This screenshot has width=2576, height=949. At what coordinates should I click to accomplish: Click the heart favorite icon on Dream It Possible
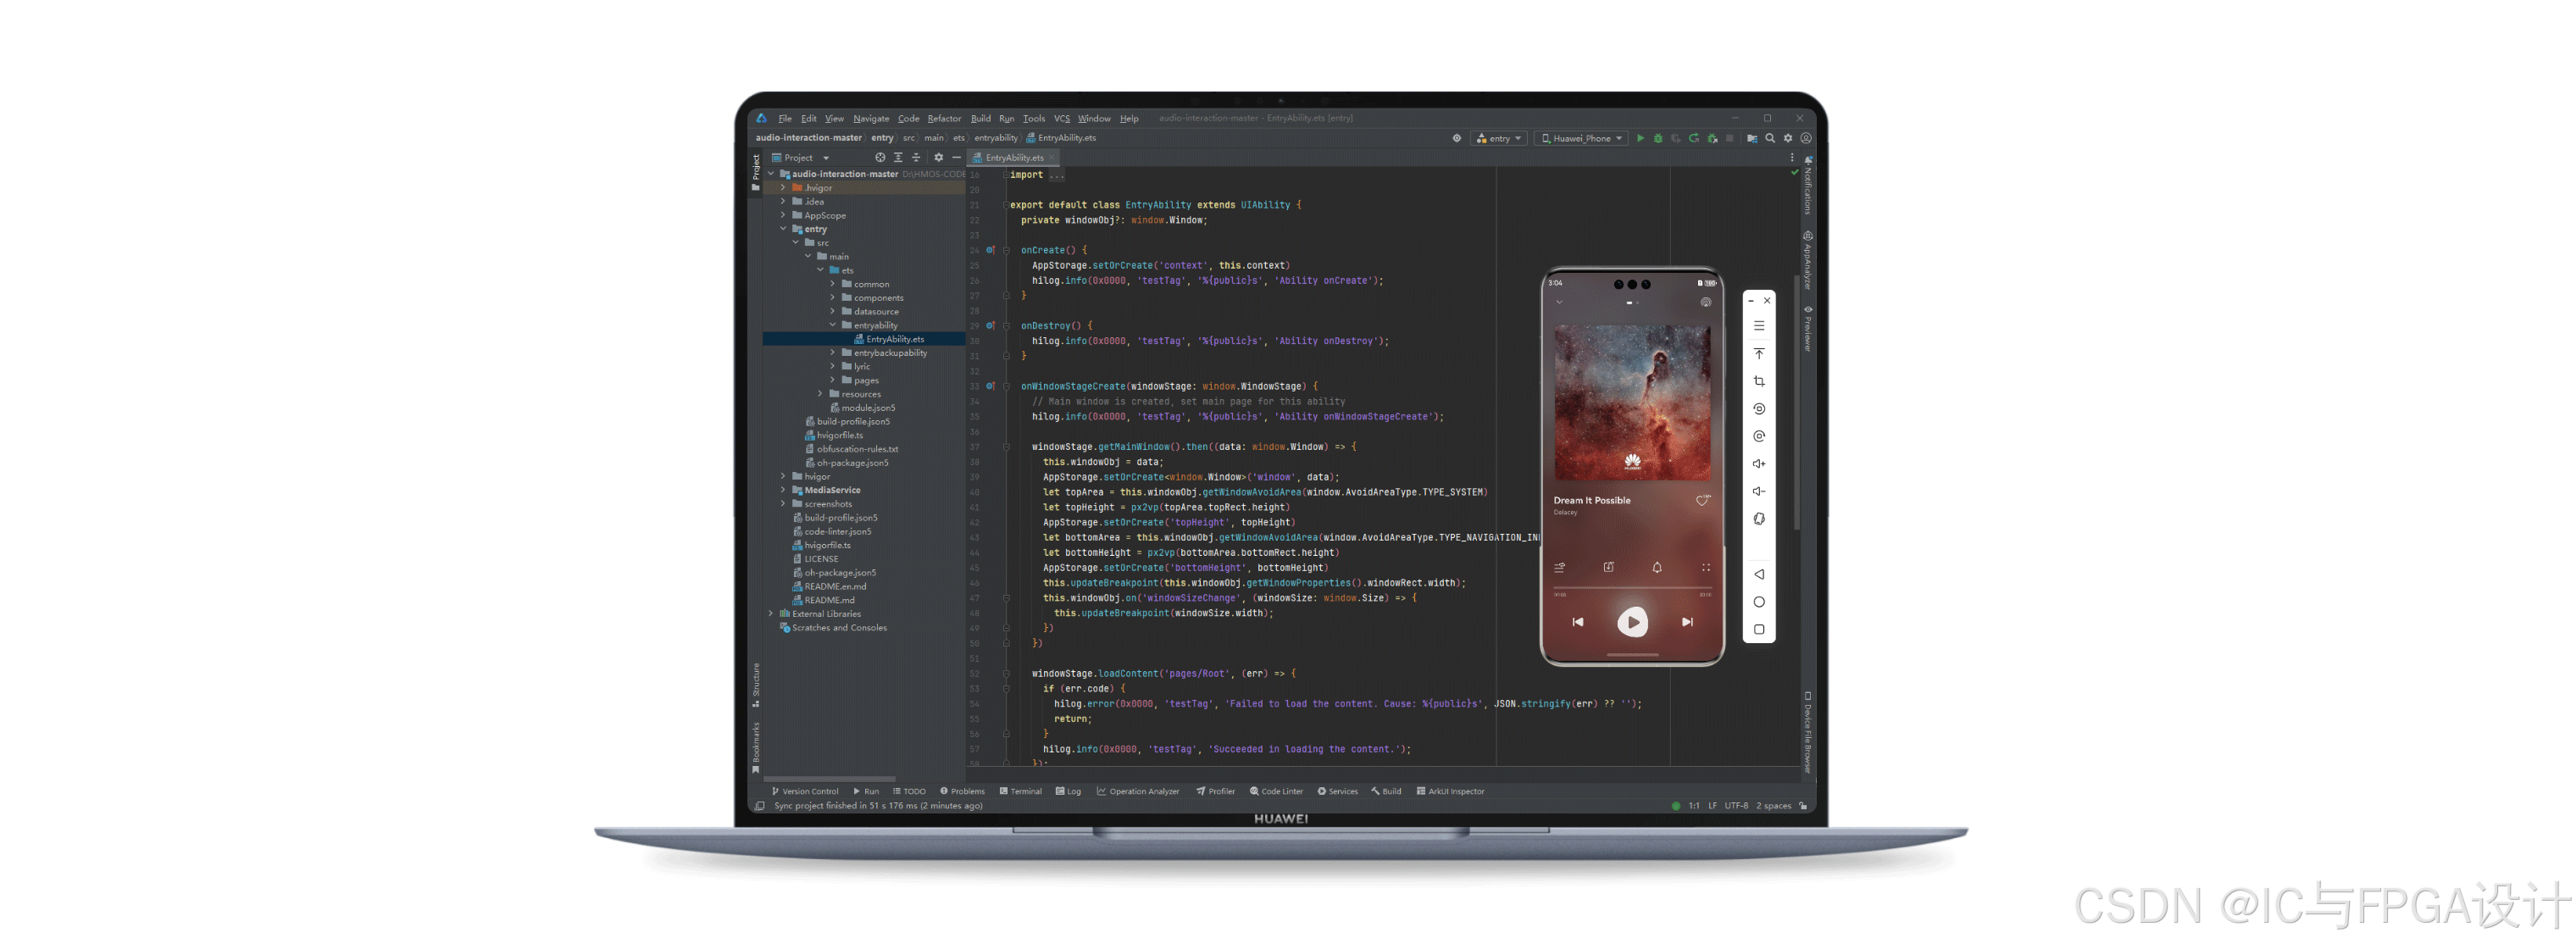point(1702,500)
